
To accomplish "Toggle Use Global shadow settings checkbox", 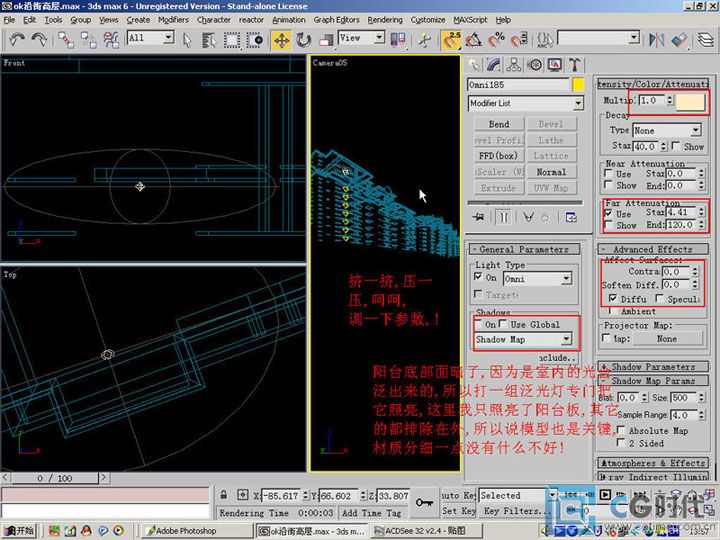I will click(x=503, y=324).
